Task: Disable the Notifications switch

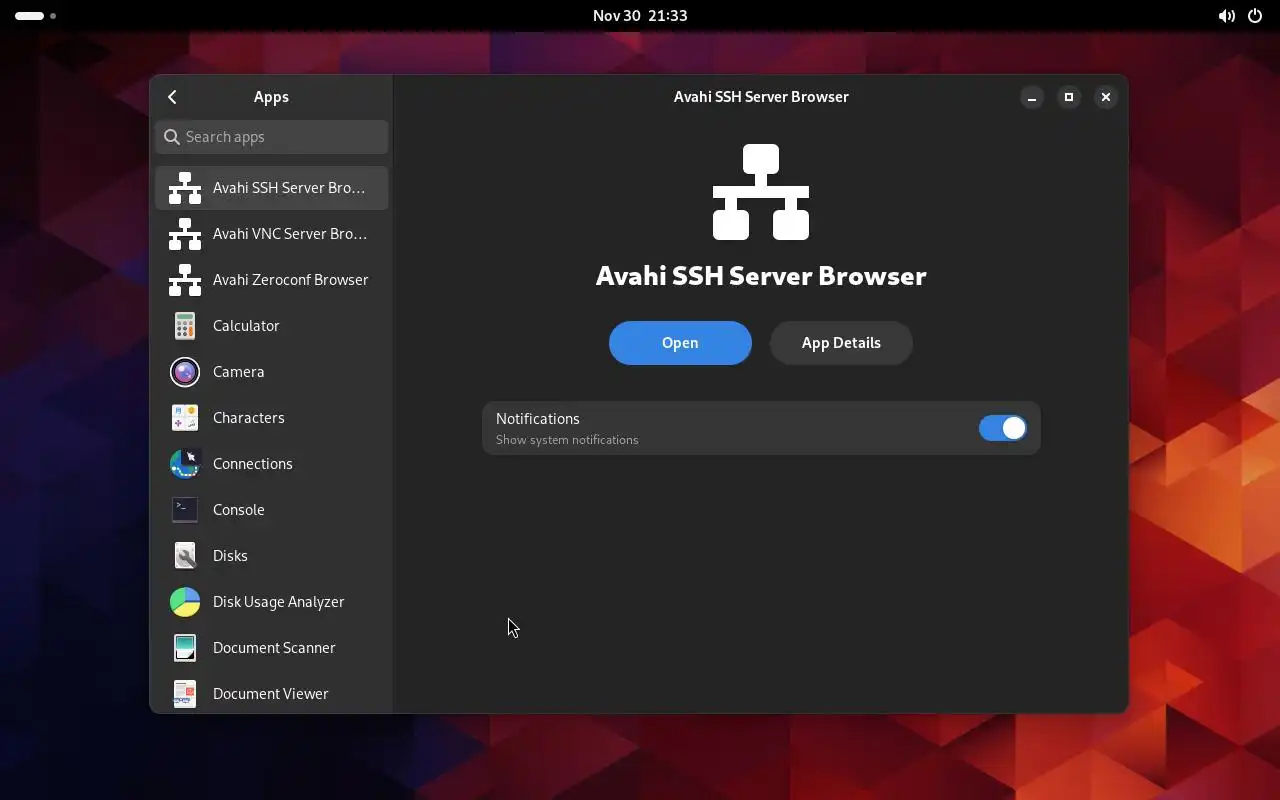Action: click(1003, 428)
